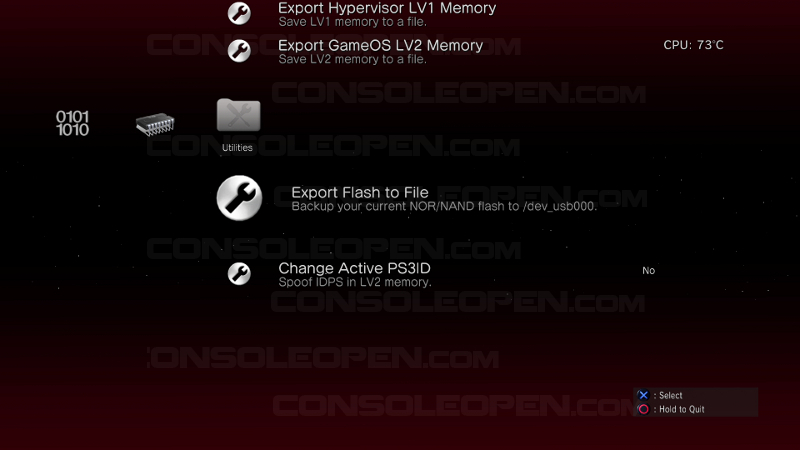The image size is (800, 450).
Task: Click the Export GameOS LV2 Memory wrench icon
Action: [239, 51]
